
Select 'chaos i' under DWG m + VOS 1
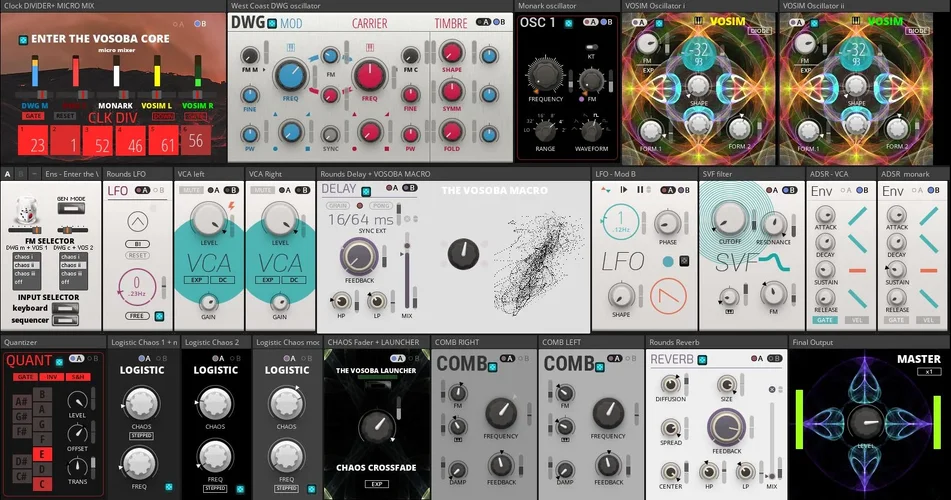click(25, 257)
